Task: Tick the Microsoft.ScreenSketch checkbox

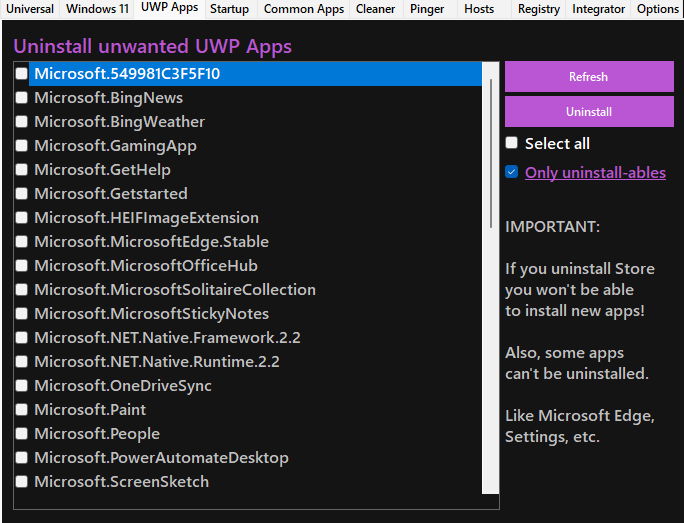Action: pos(21,481)
